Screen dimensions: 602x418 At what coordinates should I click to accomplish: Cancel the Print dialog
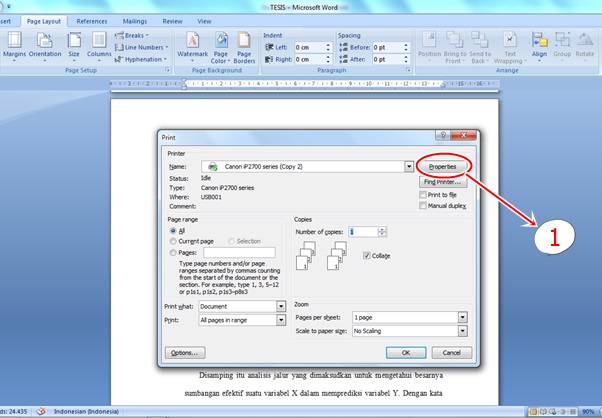point(452,353)
